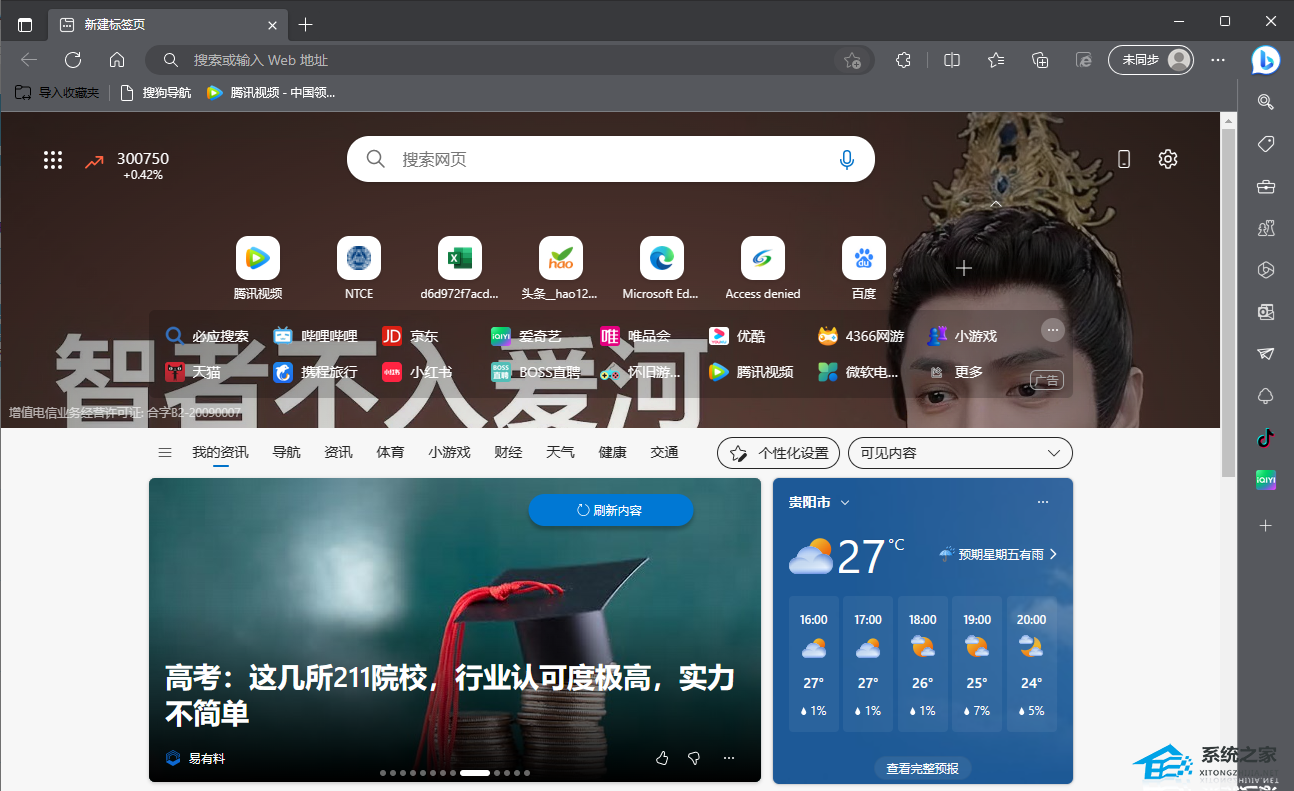Click the 导入收藏夹 favorites bar item

(x=57, y=93)
